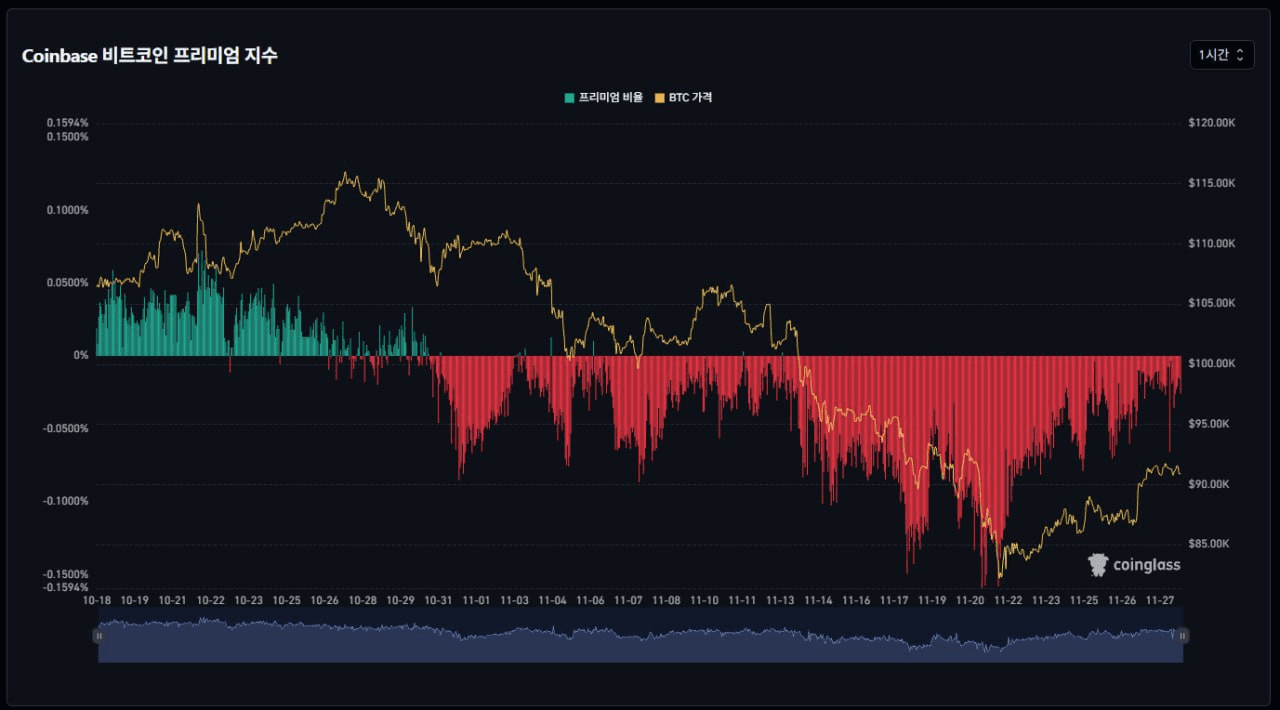
Task: Click the up-down chevron inside the interval selector
Action: click(1242, 55)
